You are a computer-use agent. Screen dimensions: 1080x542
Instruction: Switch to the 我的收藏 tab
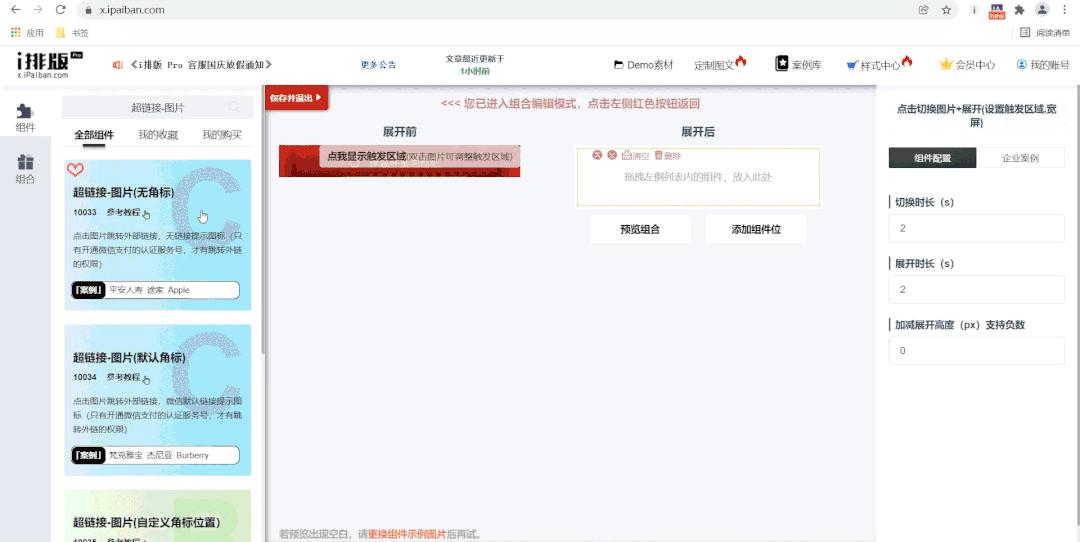[x=158, y=135]
